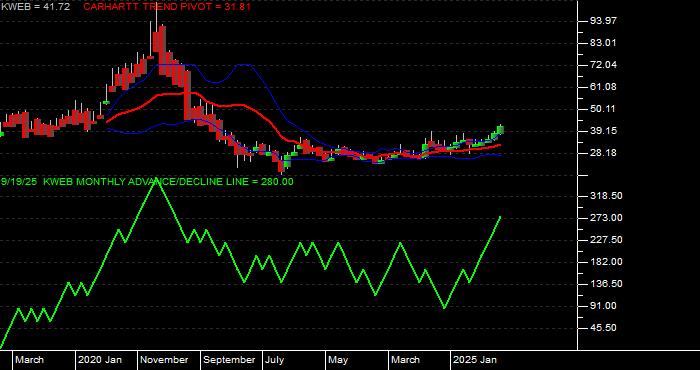The image size is (700, 370).
Task: Click the 273.00 advance/decline axis value
Action: [605, 218]
